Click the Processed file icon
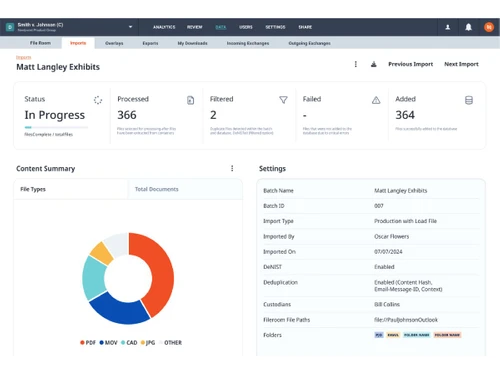This screenshot has height=375, width=500. 190,100
